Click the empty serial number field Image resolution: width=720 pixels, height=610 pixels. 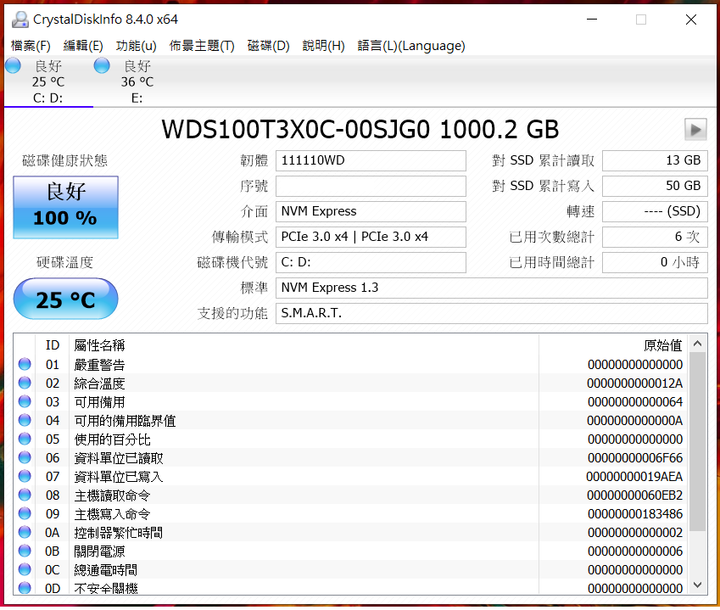[x=371, y=186]
